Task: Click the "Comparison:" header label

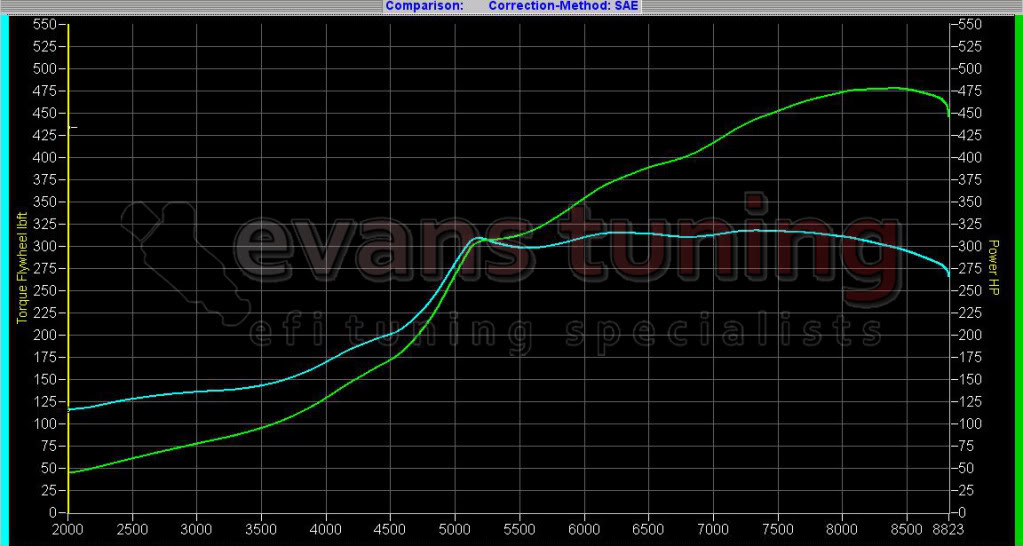Action: [x=425, y=6]
